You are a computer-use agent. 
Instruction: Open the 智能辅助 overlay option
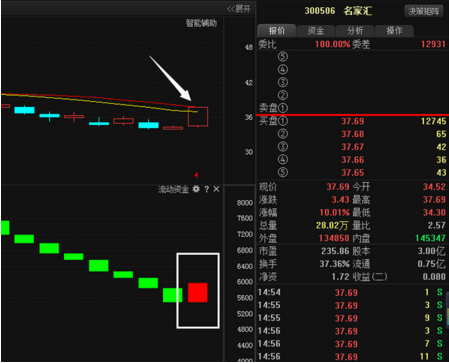click(201, 23)
